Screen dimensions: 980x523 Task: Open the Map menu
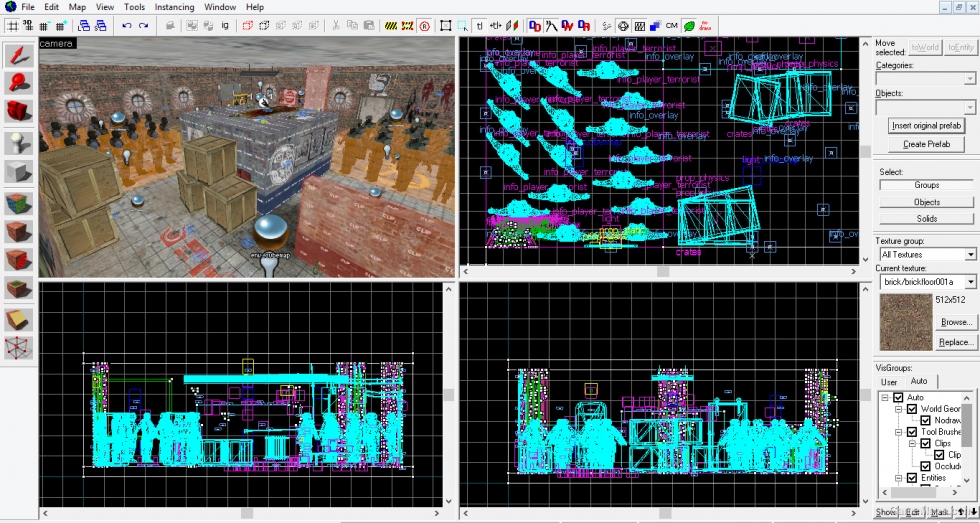coord(77,7)
